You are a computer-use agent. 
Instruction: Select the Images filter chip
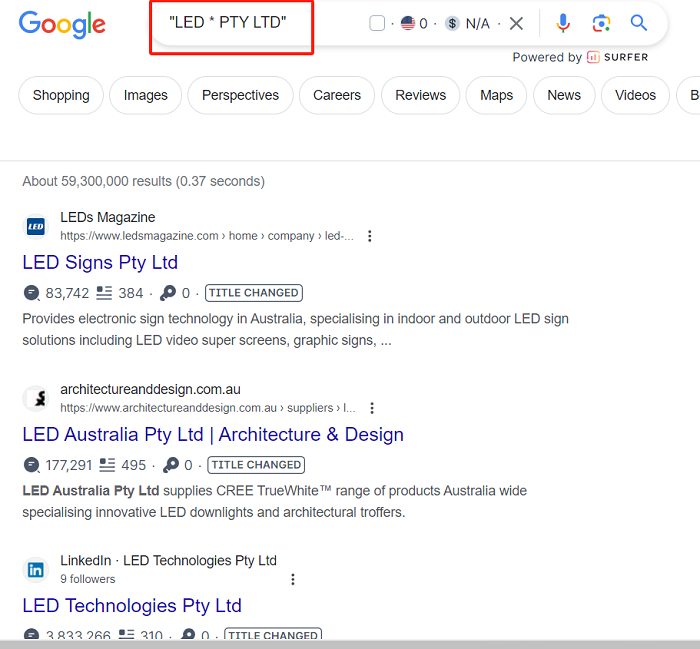pyautogui.click(x=146, y=95)
